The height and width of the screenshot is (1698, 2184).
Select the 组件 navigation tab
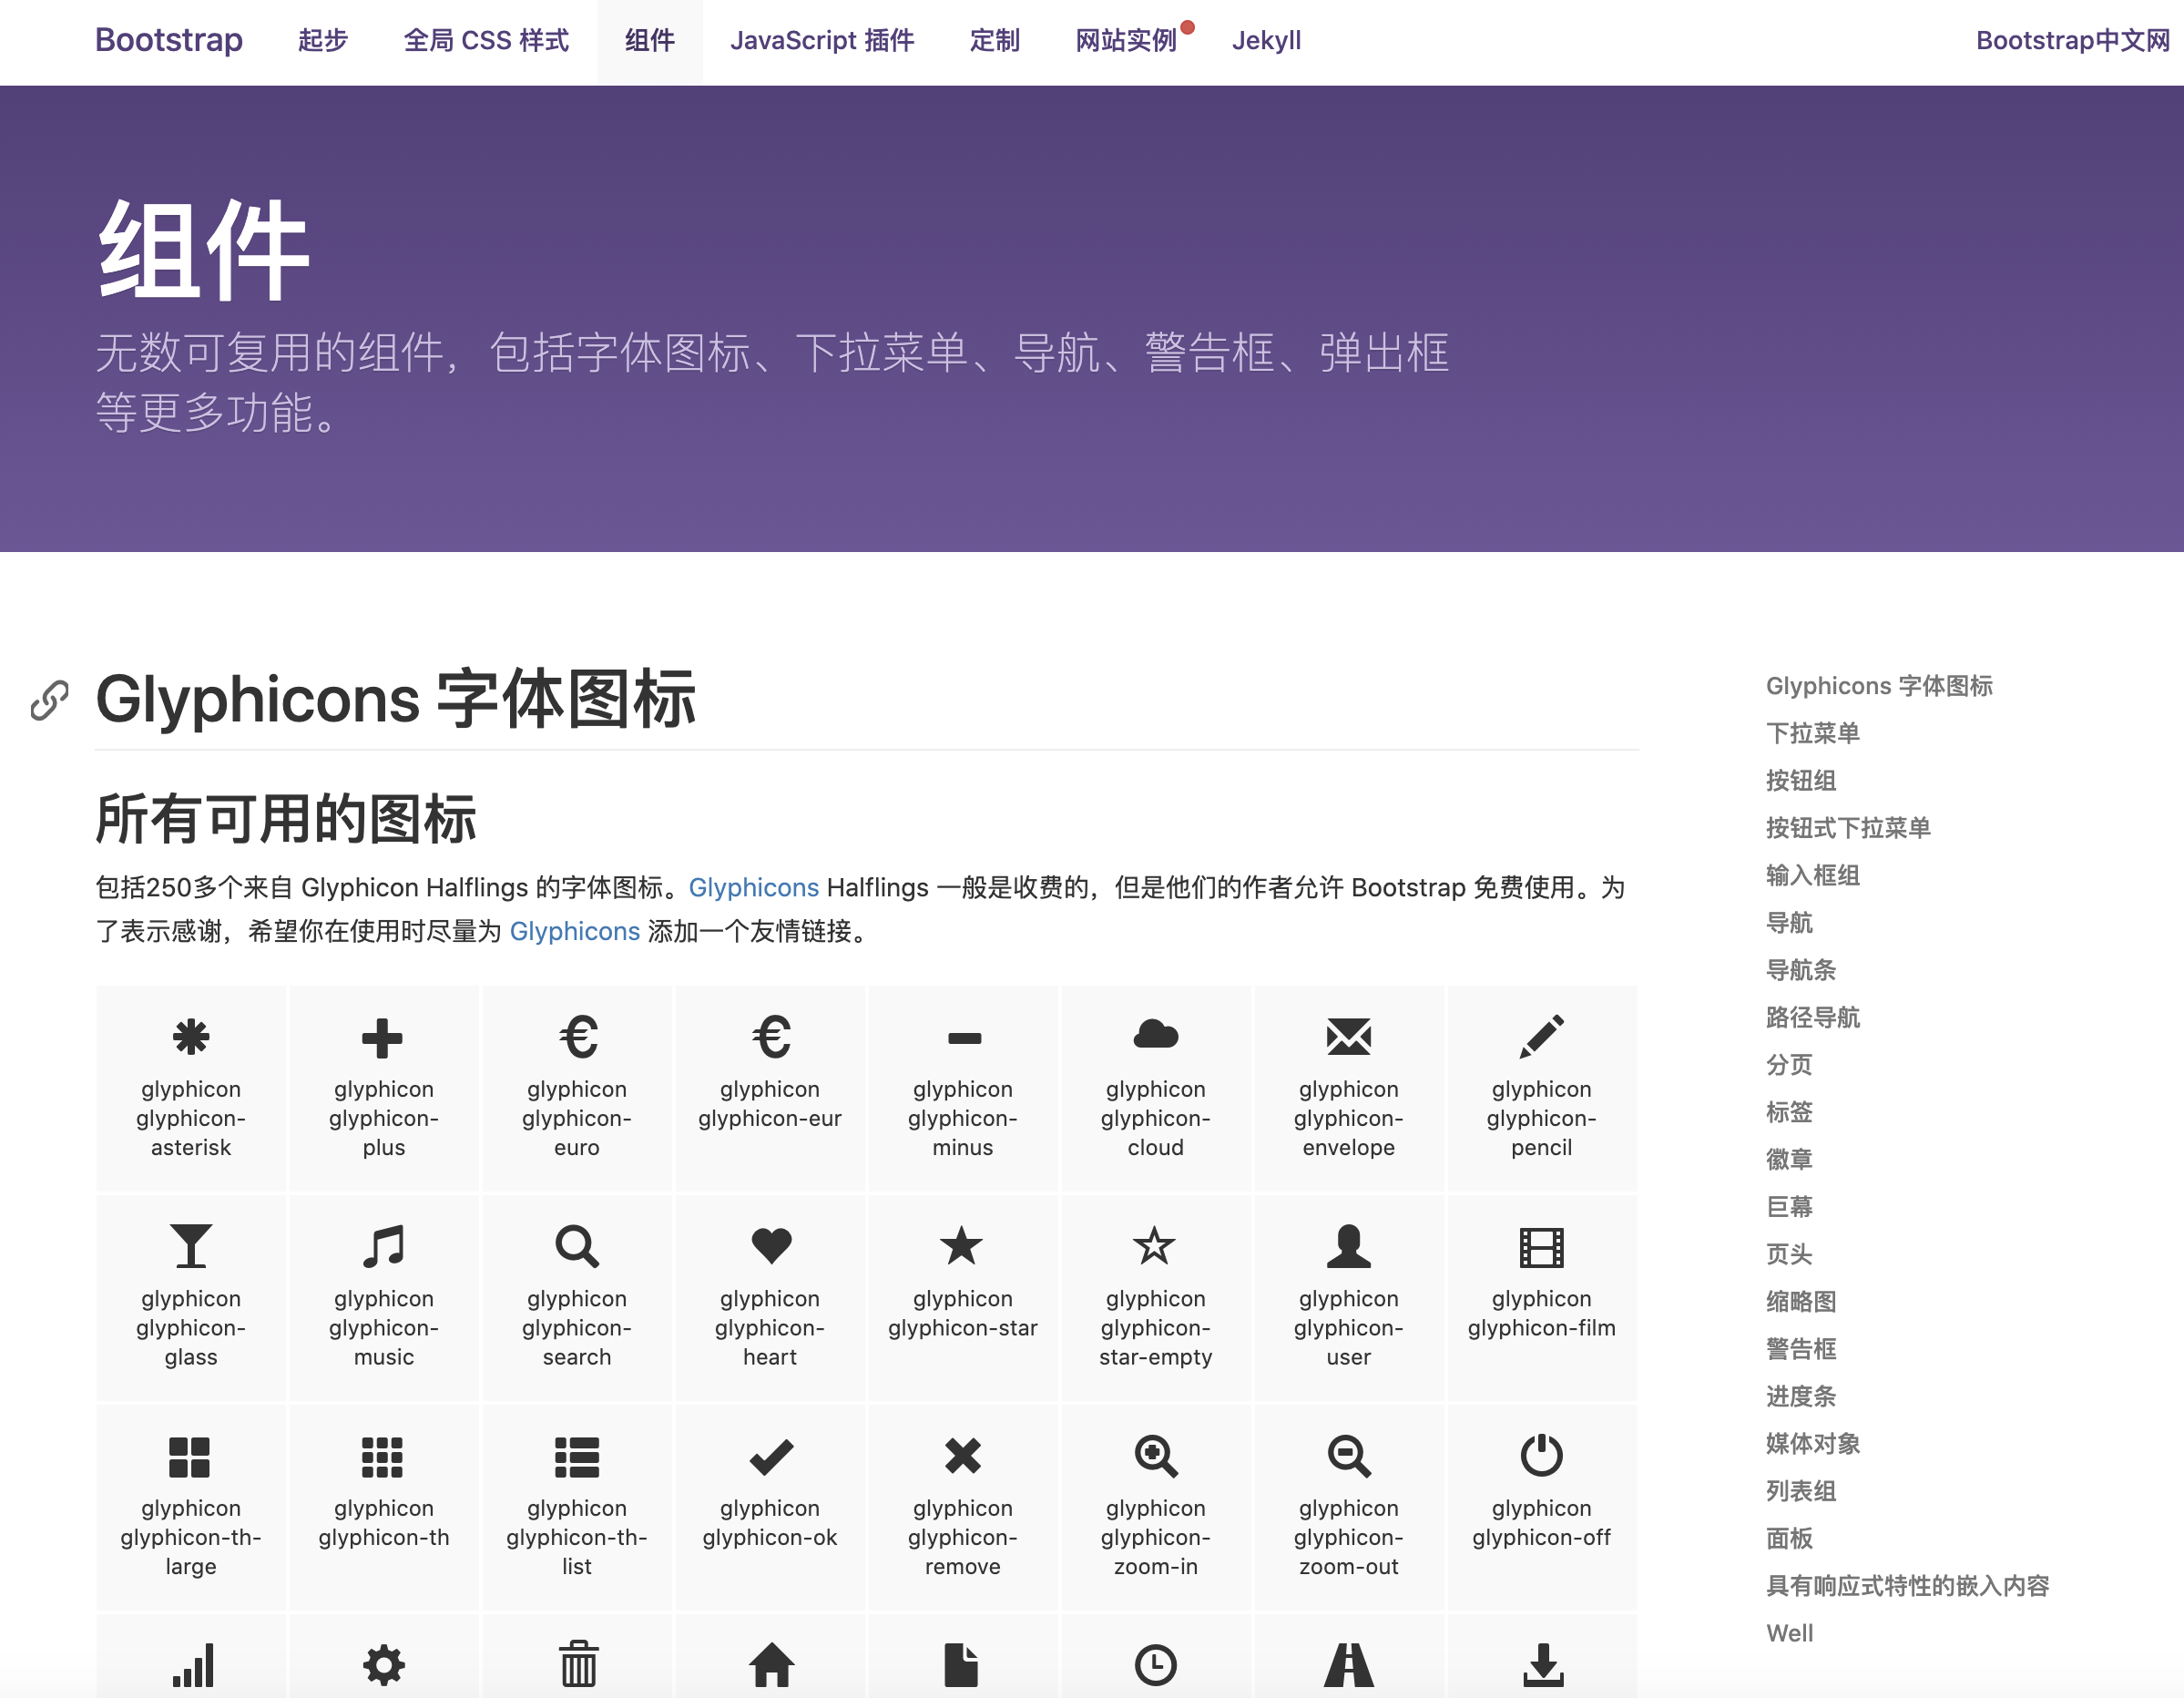click(649, 40)
